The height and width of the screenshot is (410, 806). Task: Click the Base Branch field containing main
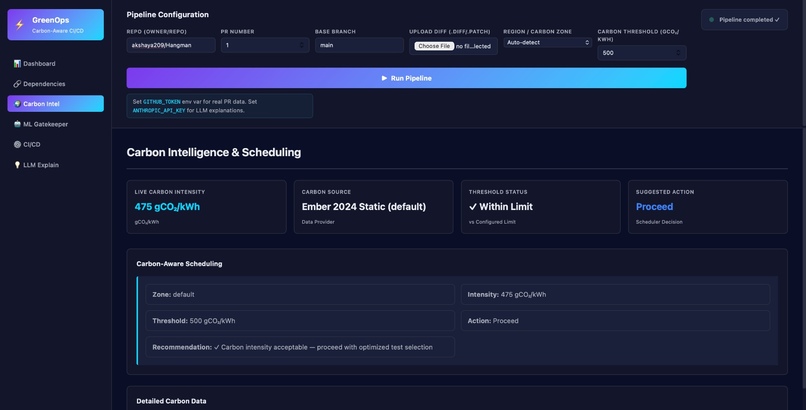(x=359, y=45)
